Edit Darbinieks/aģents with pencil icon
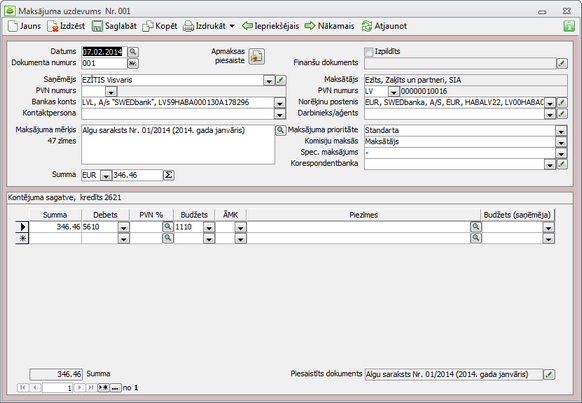 coord(562,113)
